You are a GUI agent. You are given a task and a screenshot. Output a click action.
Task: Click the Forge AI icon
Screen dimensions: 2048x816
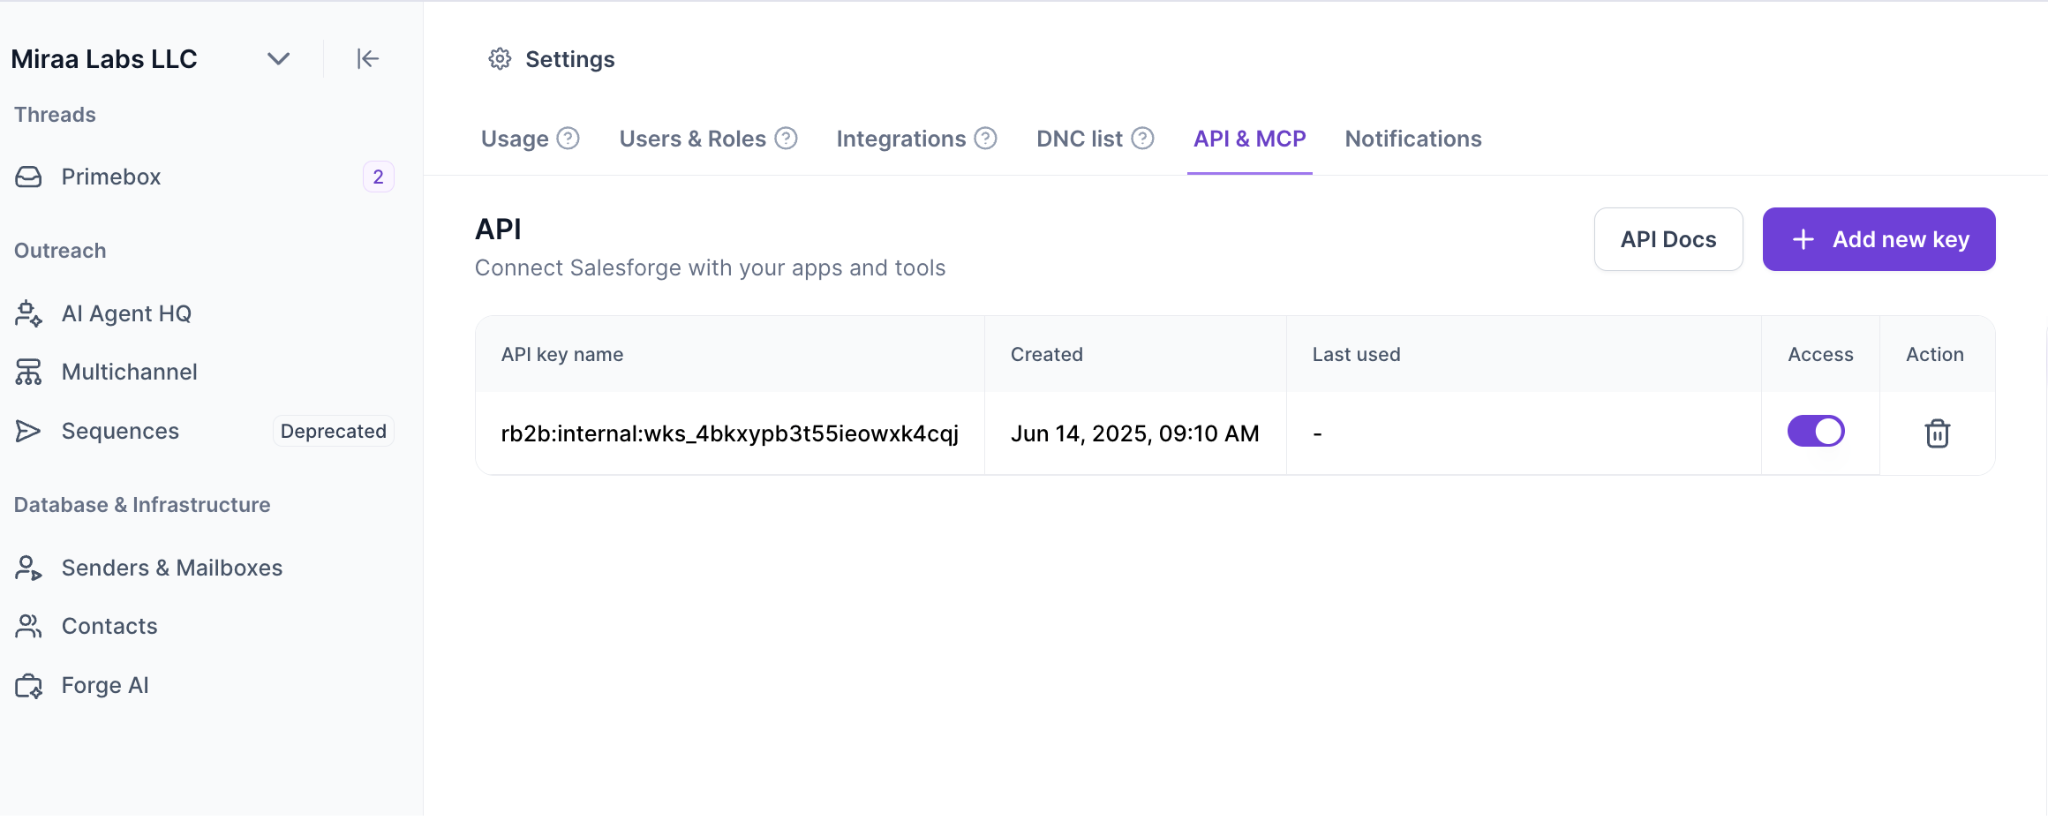(x=29, y=685)
